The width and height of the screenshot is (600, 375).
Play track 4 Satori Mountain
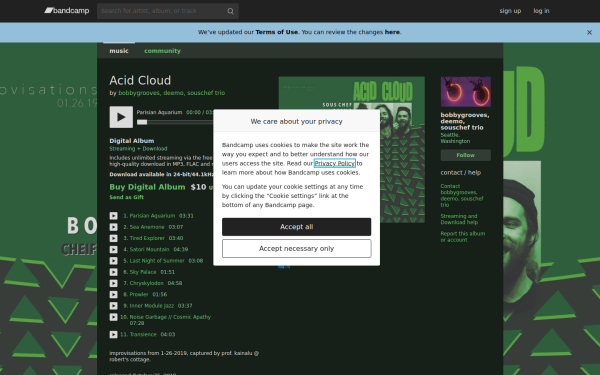point(114,249)
